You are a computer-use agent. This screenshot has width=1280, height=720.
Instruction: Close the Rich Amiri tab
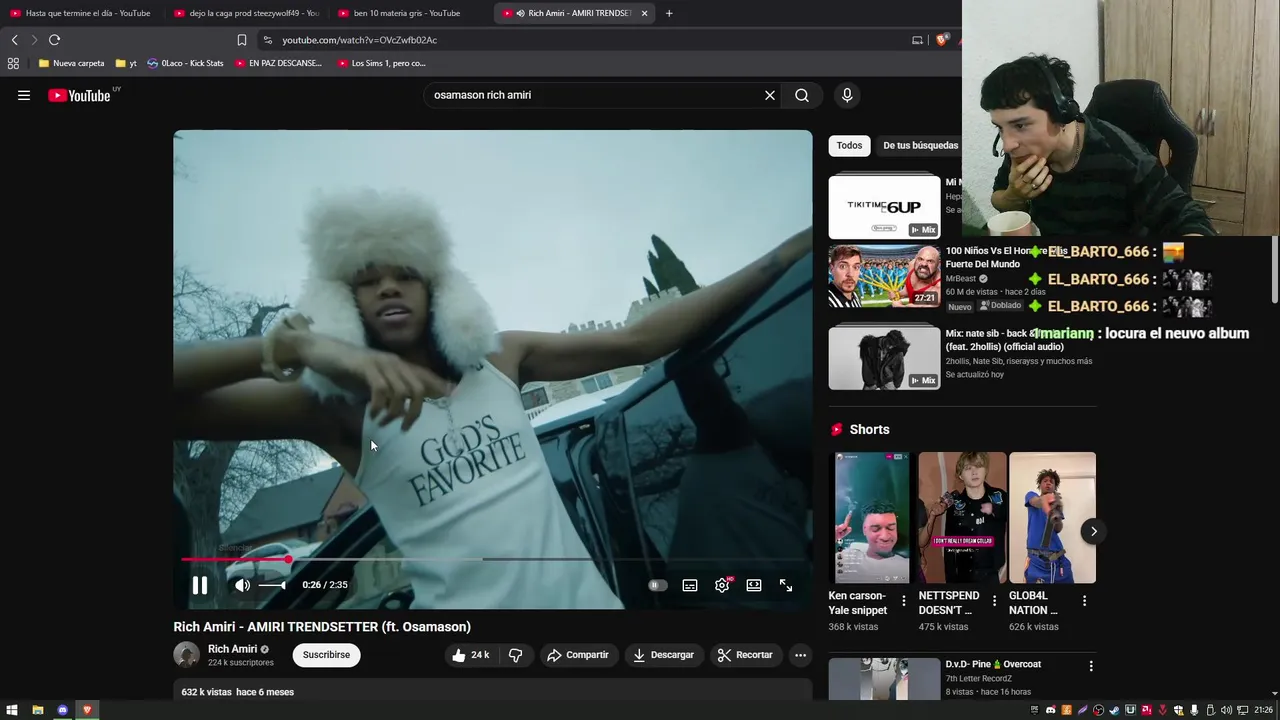(644, 13)
